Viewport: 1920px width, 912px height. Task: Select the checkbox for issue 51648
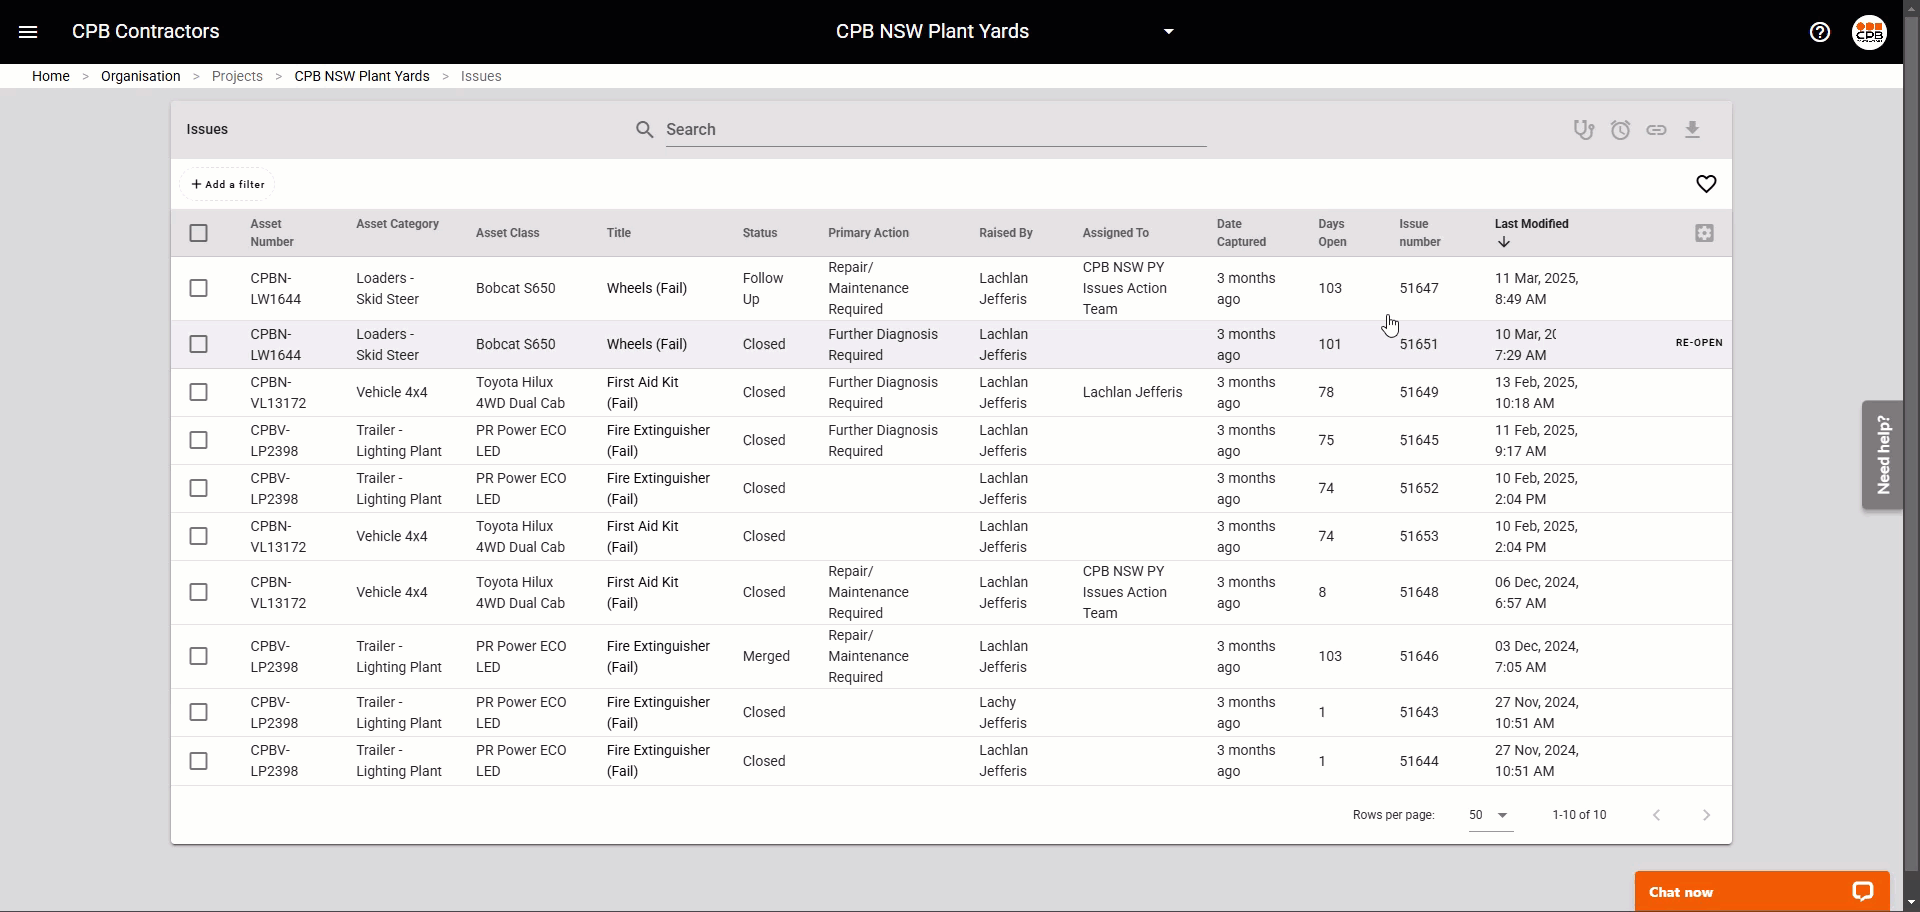point(199,592)
